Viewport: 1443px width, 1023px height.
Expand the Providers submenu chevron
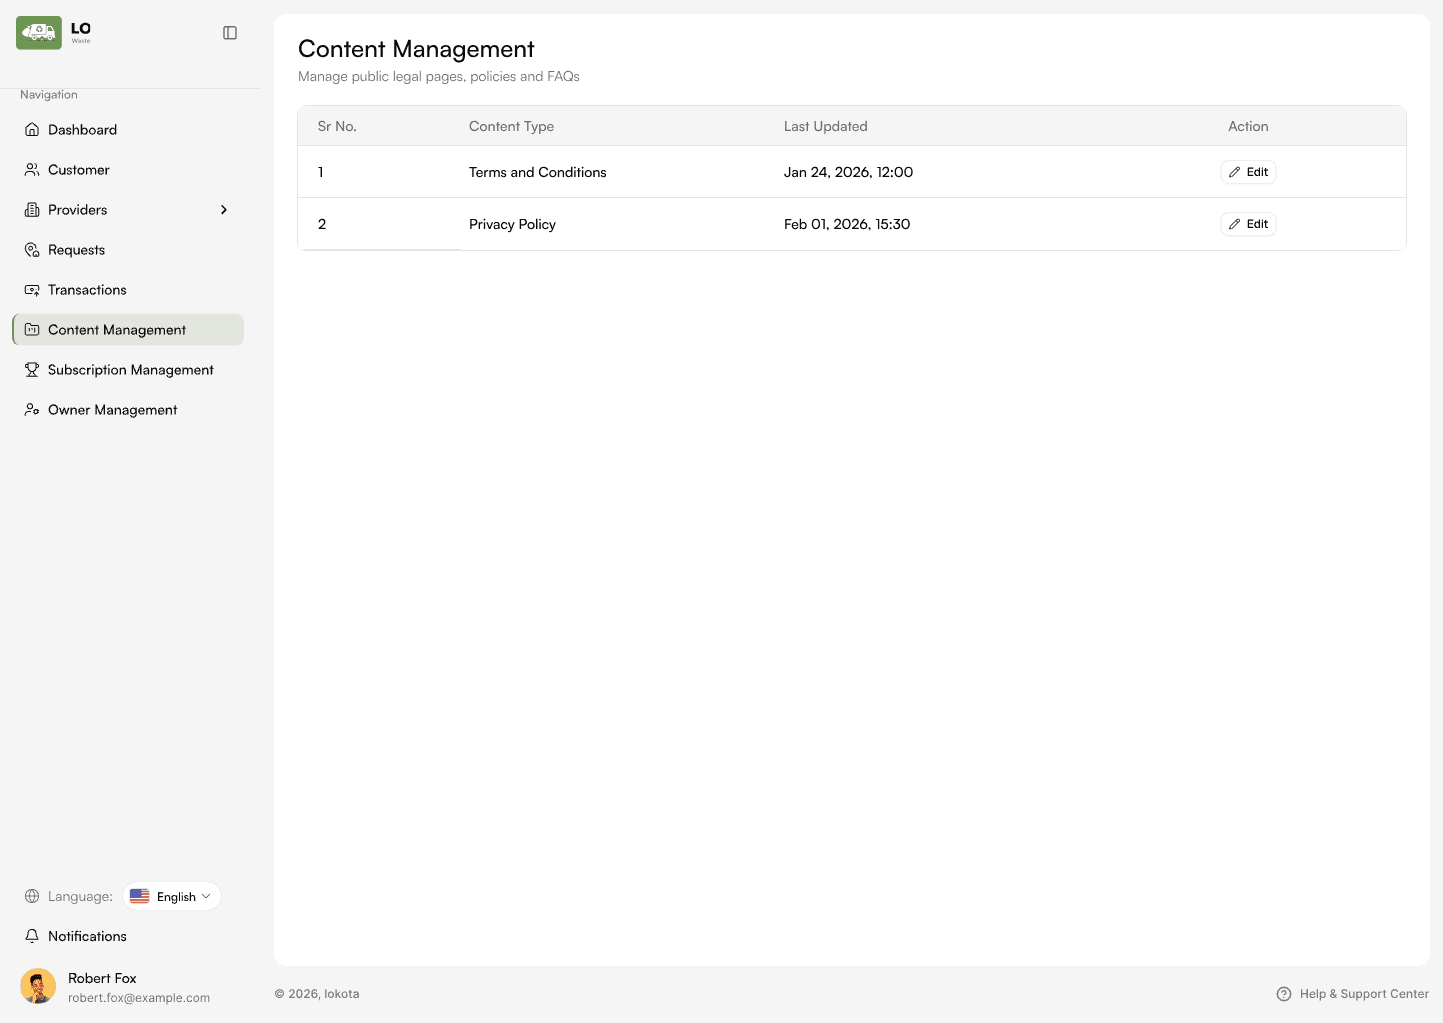(224, 210)
